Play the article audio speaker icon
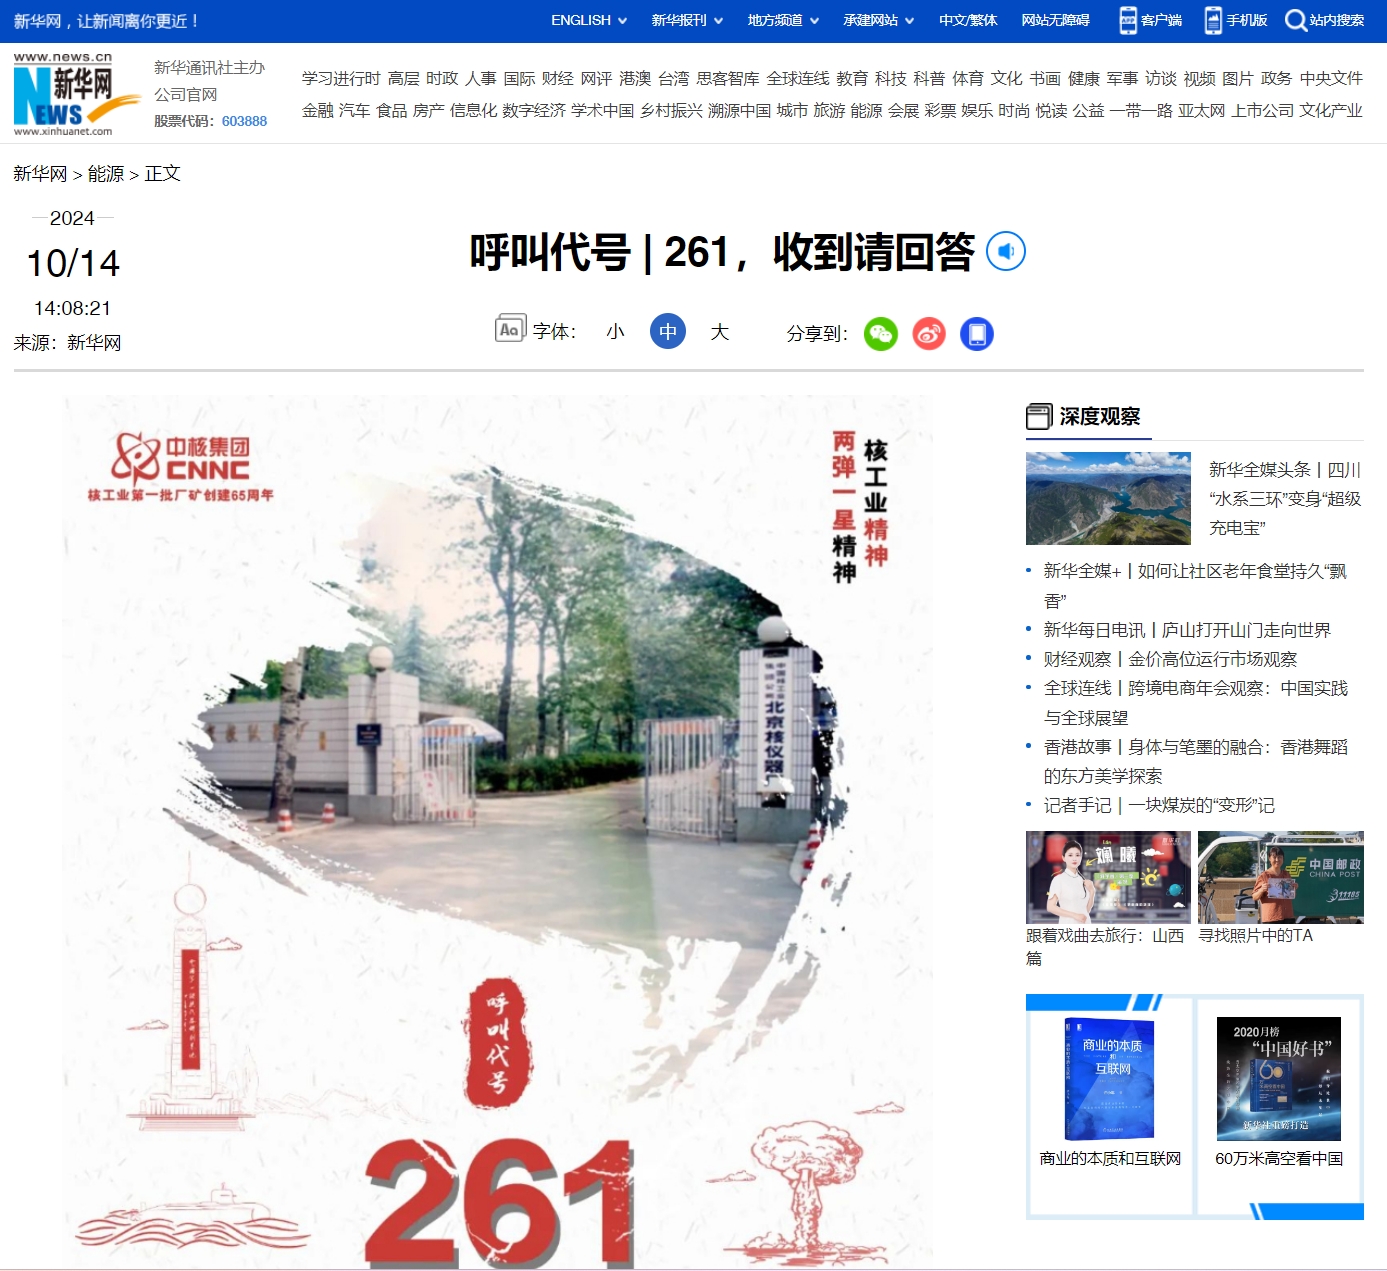This screenshot has height=1271, width=1387. tap(1006, 251)
